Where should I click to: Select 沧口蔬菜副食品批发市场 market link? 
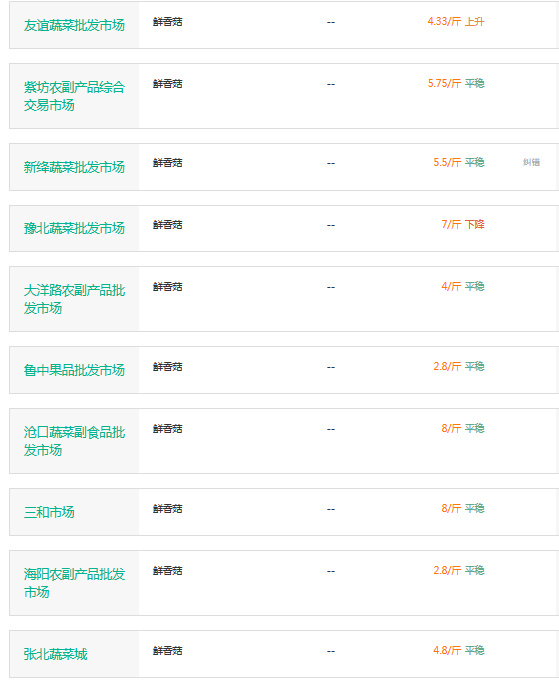[74, 441]
